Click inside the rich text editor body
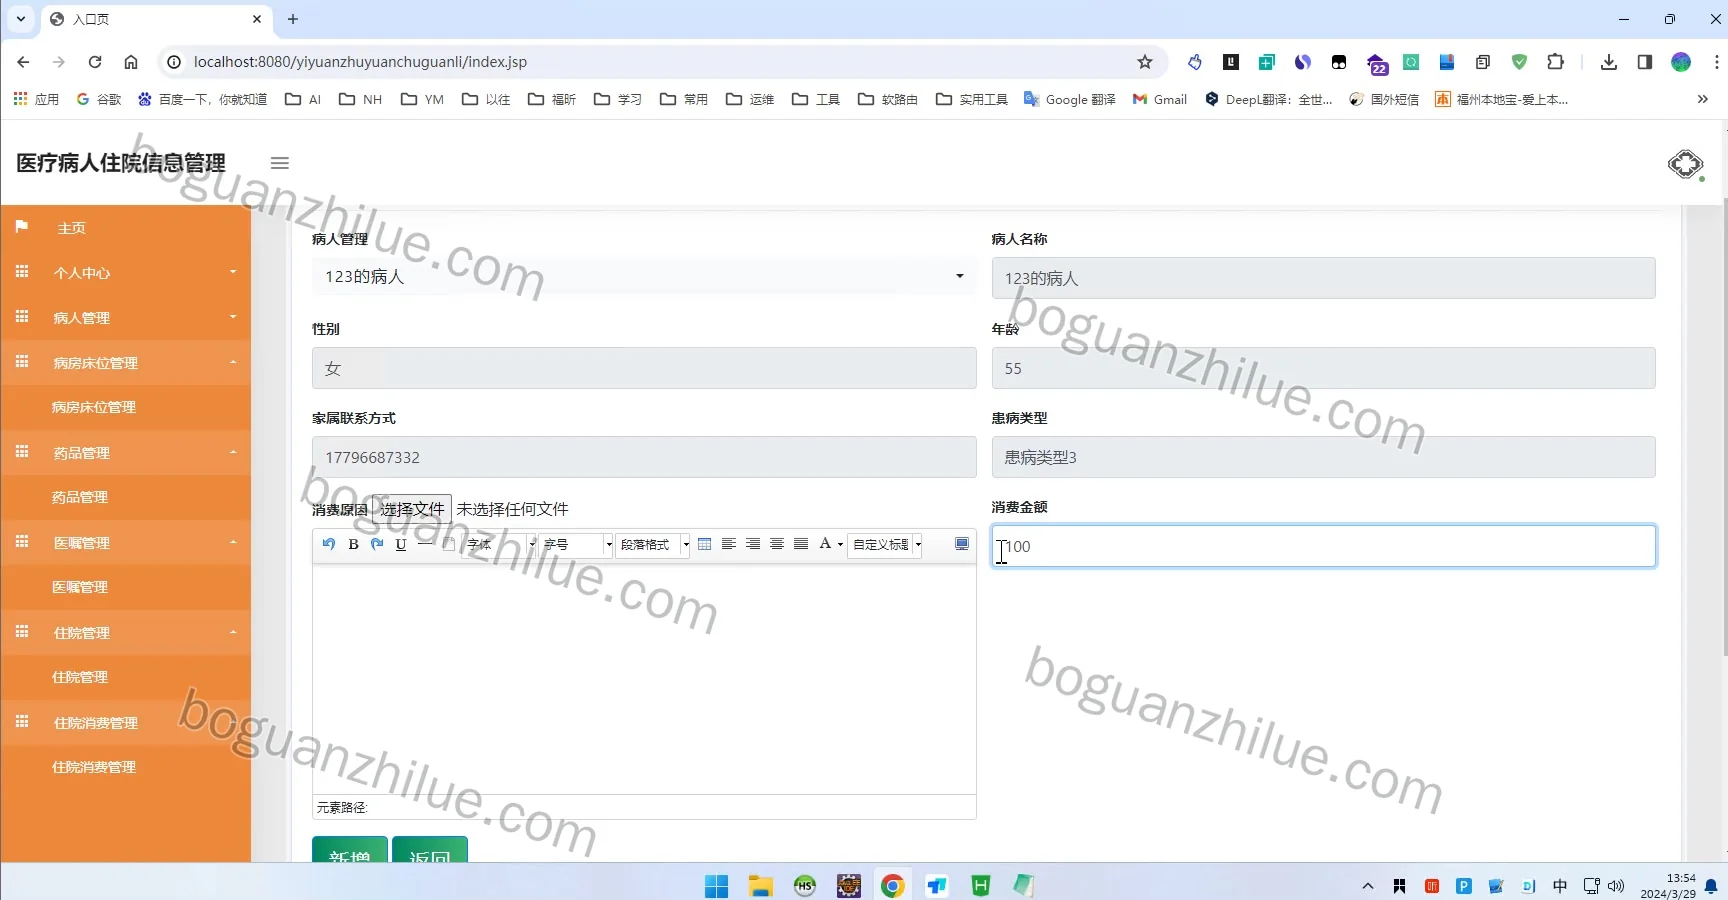 click(x=644, y=680)
